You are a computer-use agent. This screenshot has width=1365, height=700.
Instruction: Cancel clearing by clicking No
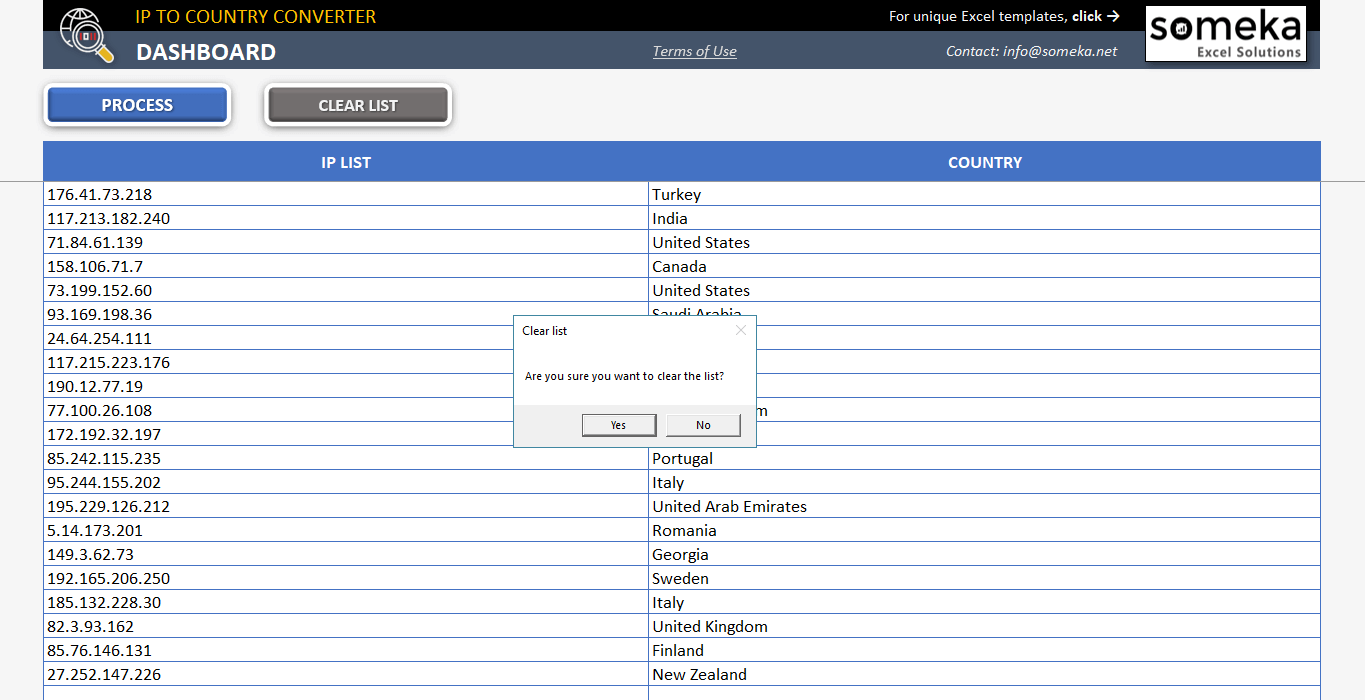tap(703, 424)
